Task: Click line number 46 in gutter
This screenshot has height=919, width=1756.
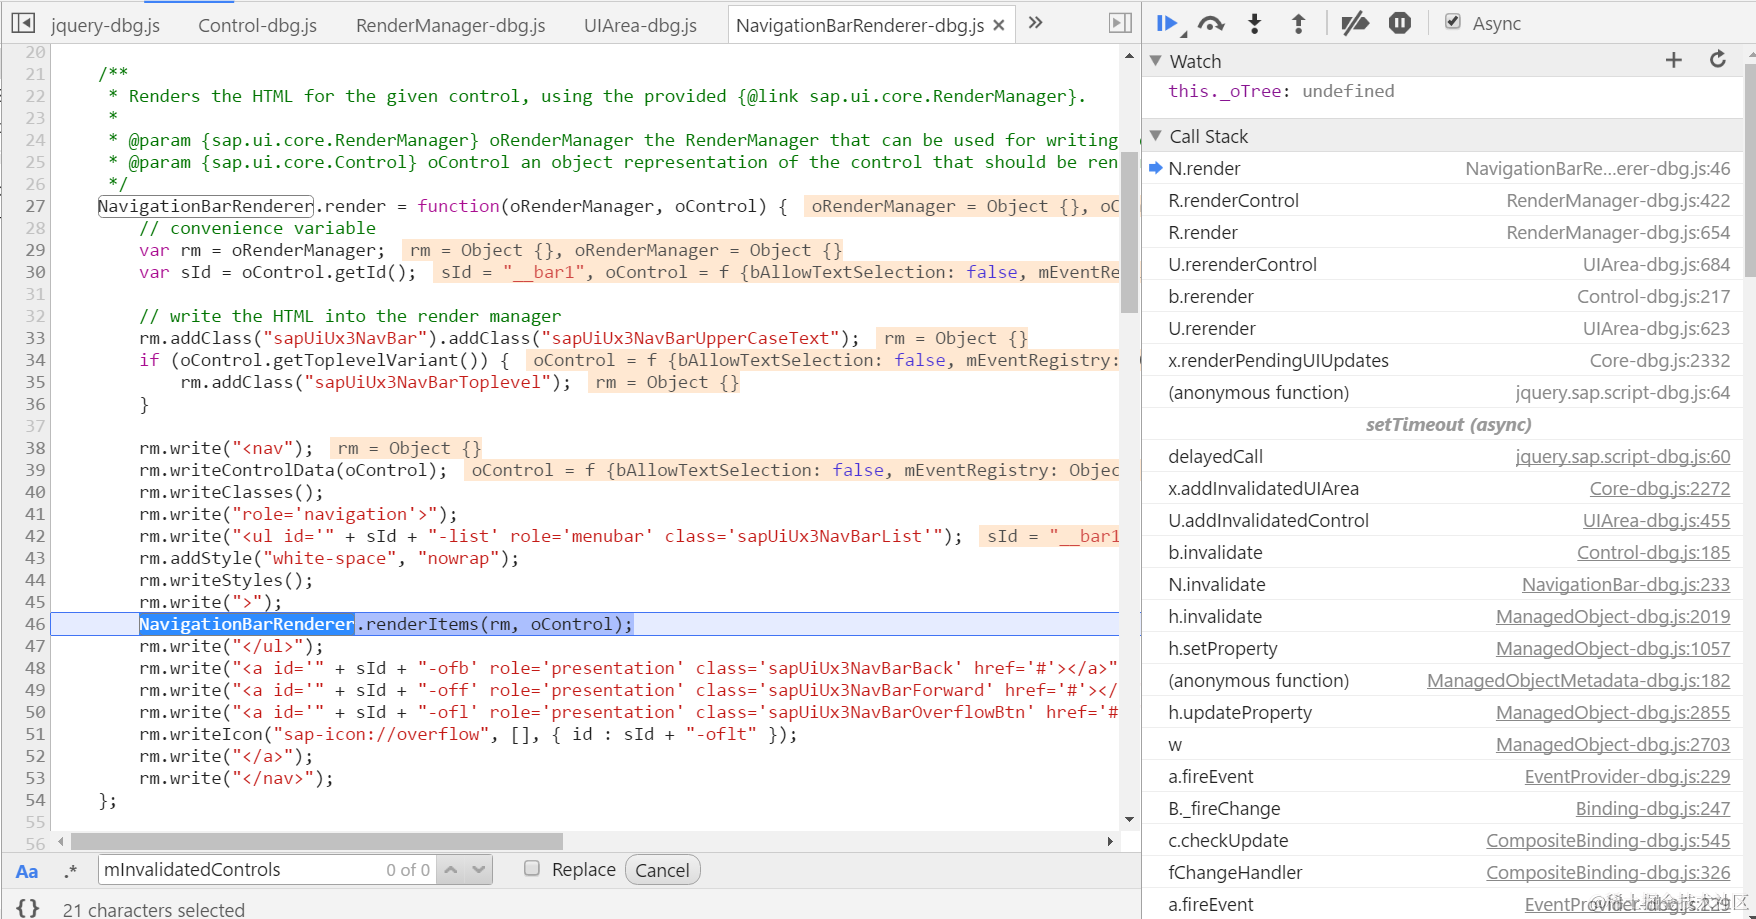Action: (35, 624)
